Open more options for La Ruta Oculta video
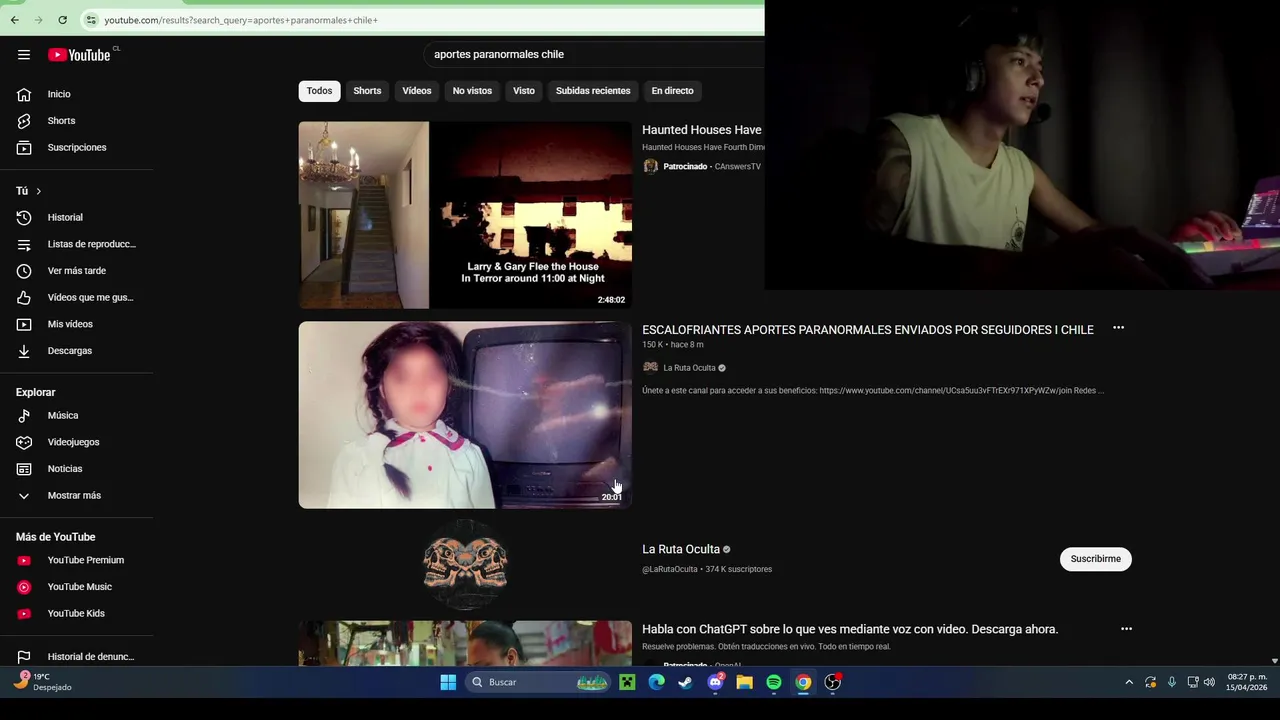Screen dimensions: 1280x720 point(1118,328)
